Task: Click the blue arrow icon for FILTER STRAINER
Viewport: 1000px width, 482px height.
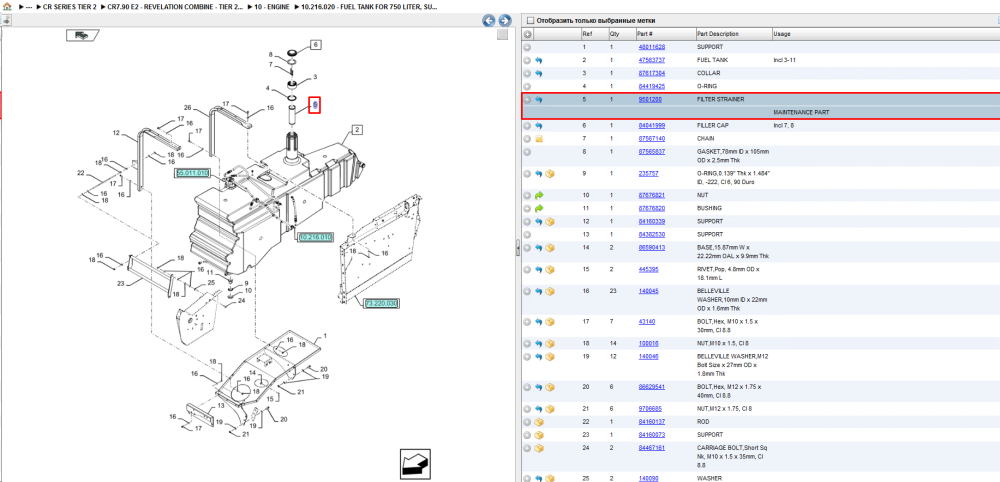Action: pos(538,99)
